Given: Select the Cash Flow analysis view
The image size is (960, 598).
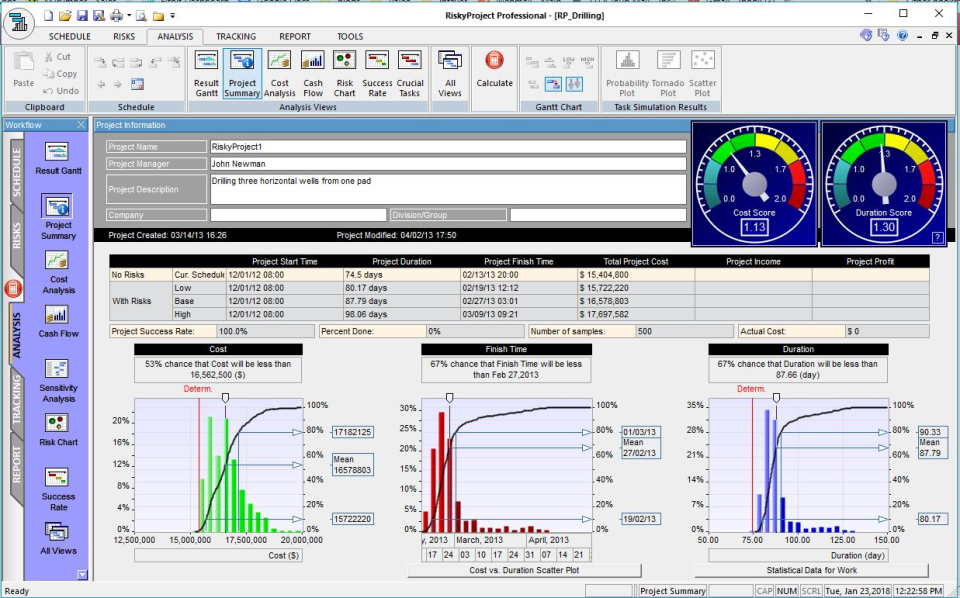Looking at the screenshot, I should (x=311, y=71).
